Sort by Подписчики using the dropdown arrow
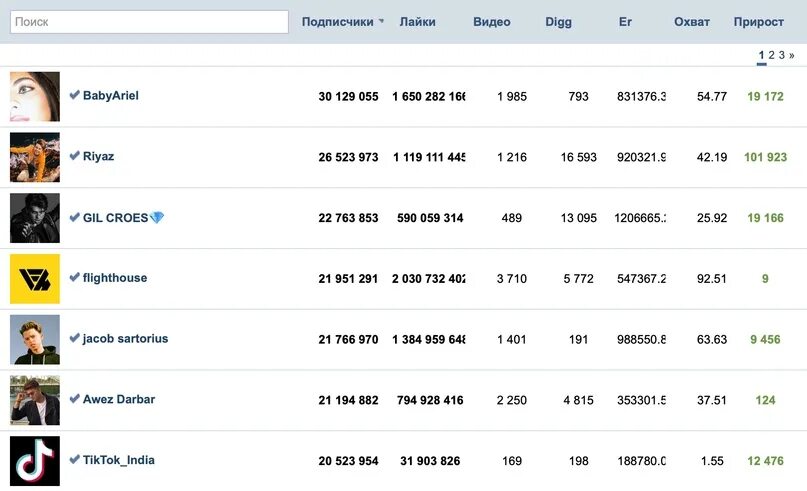The width and height of the screenshot is (807, 491). [x=381, y=22]
